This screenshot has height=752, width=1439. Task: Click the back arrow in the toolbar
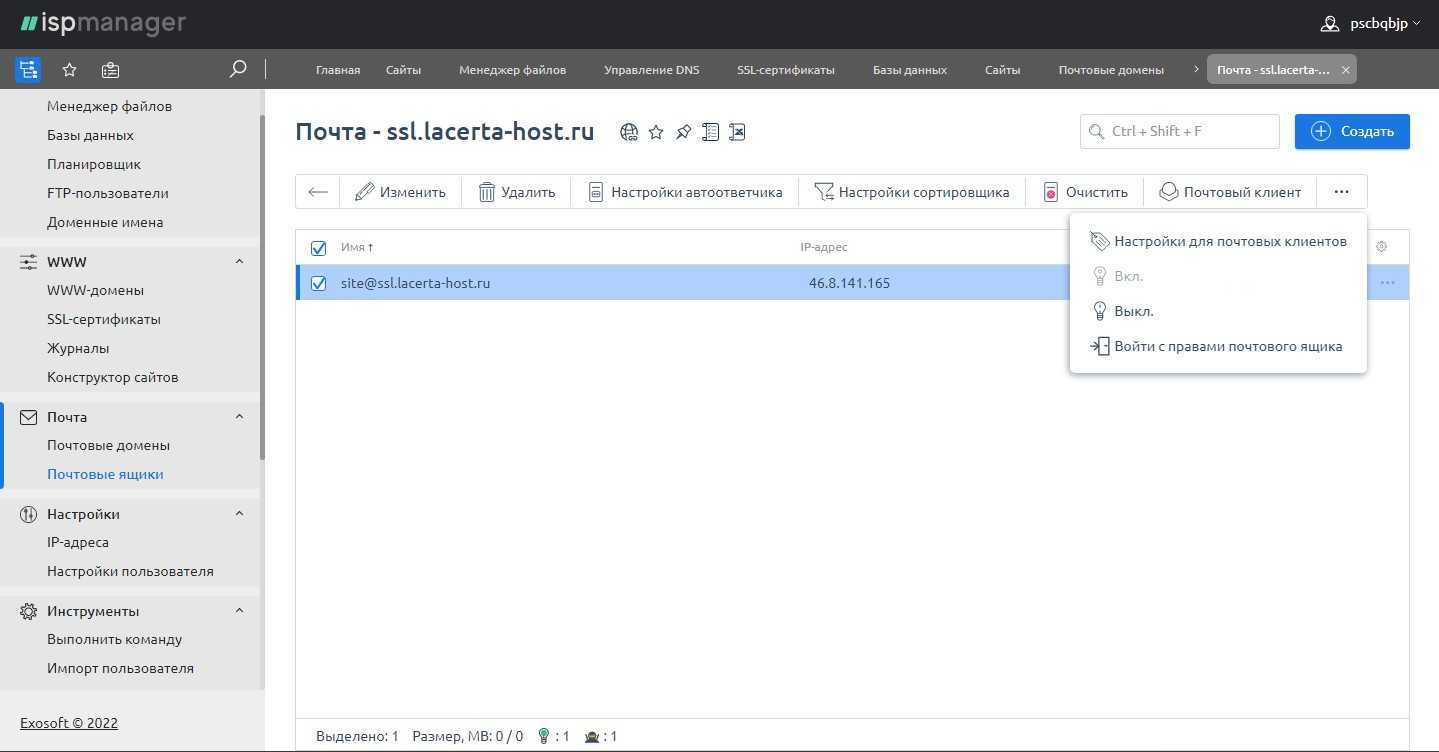coord(318,192)
